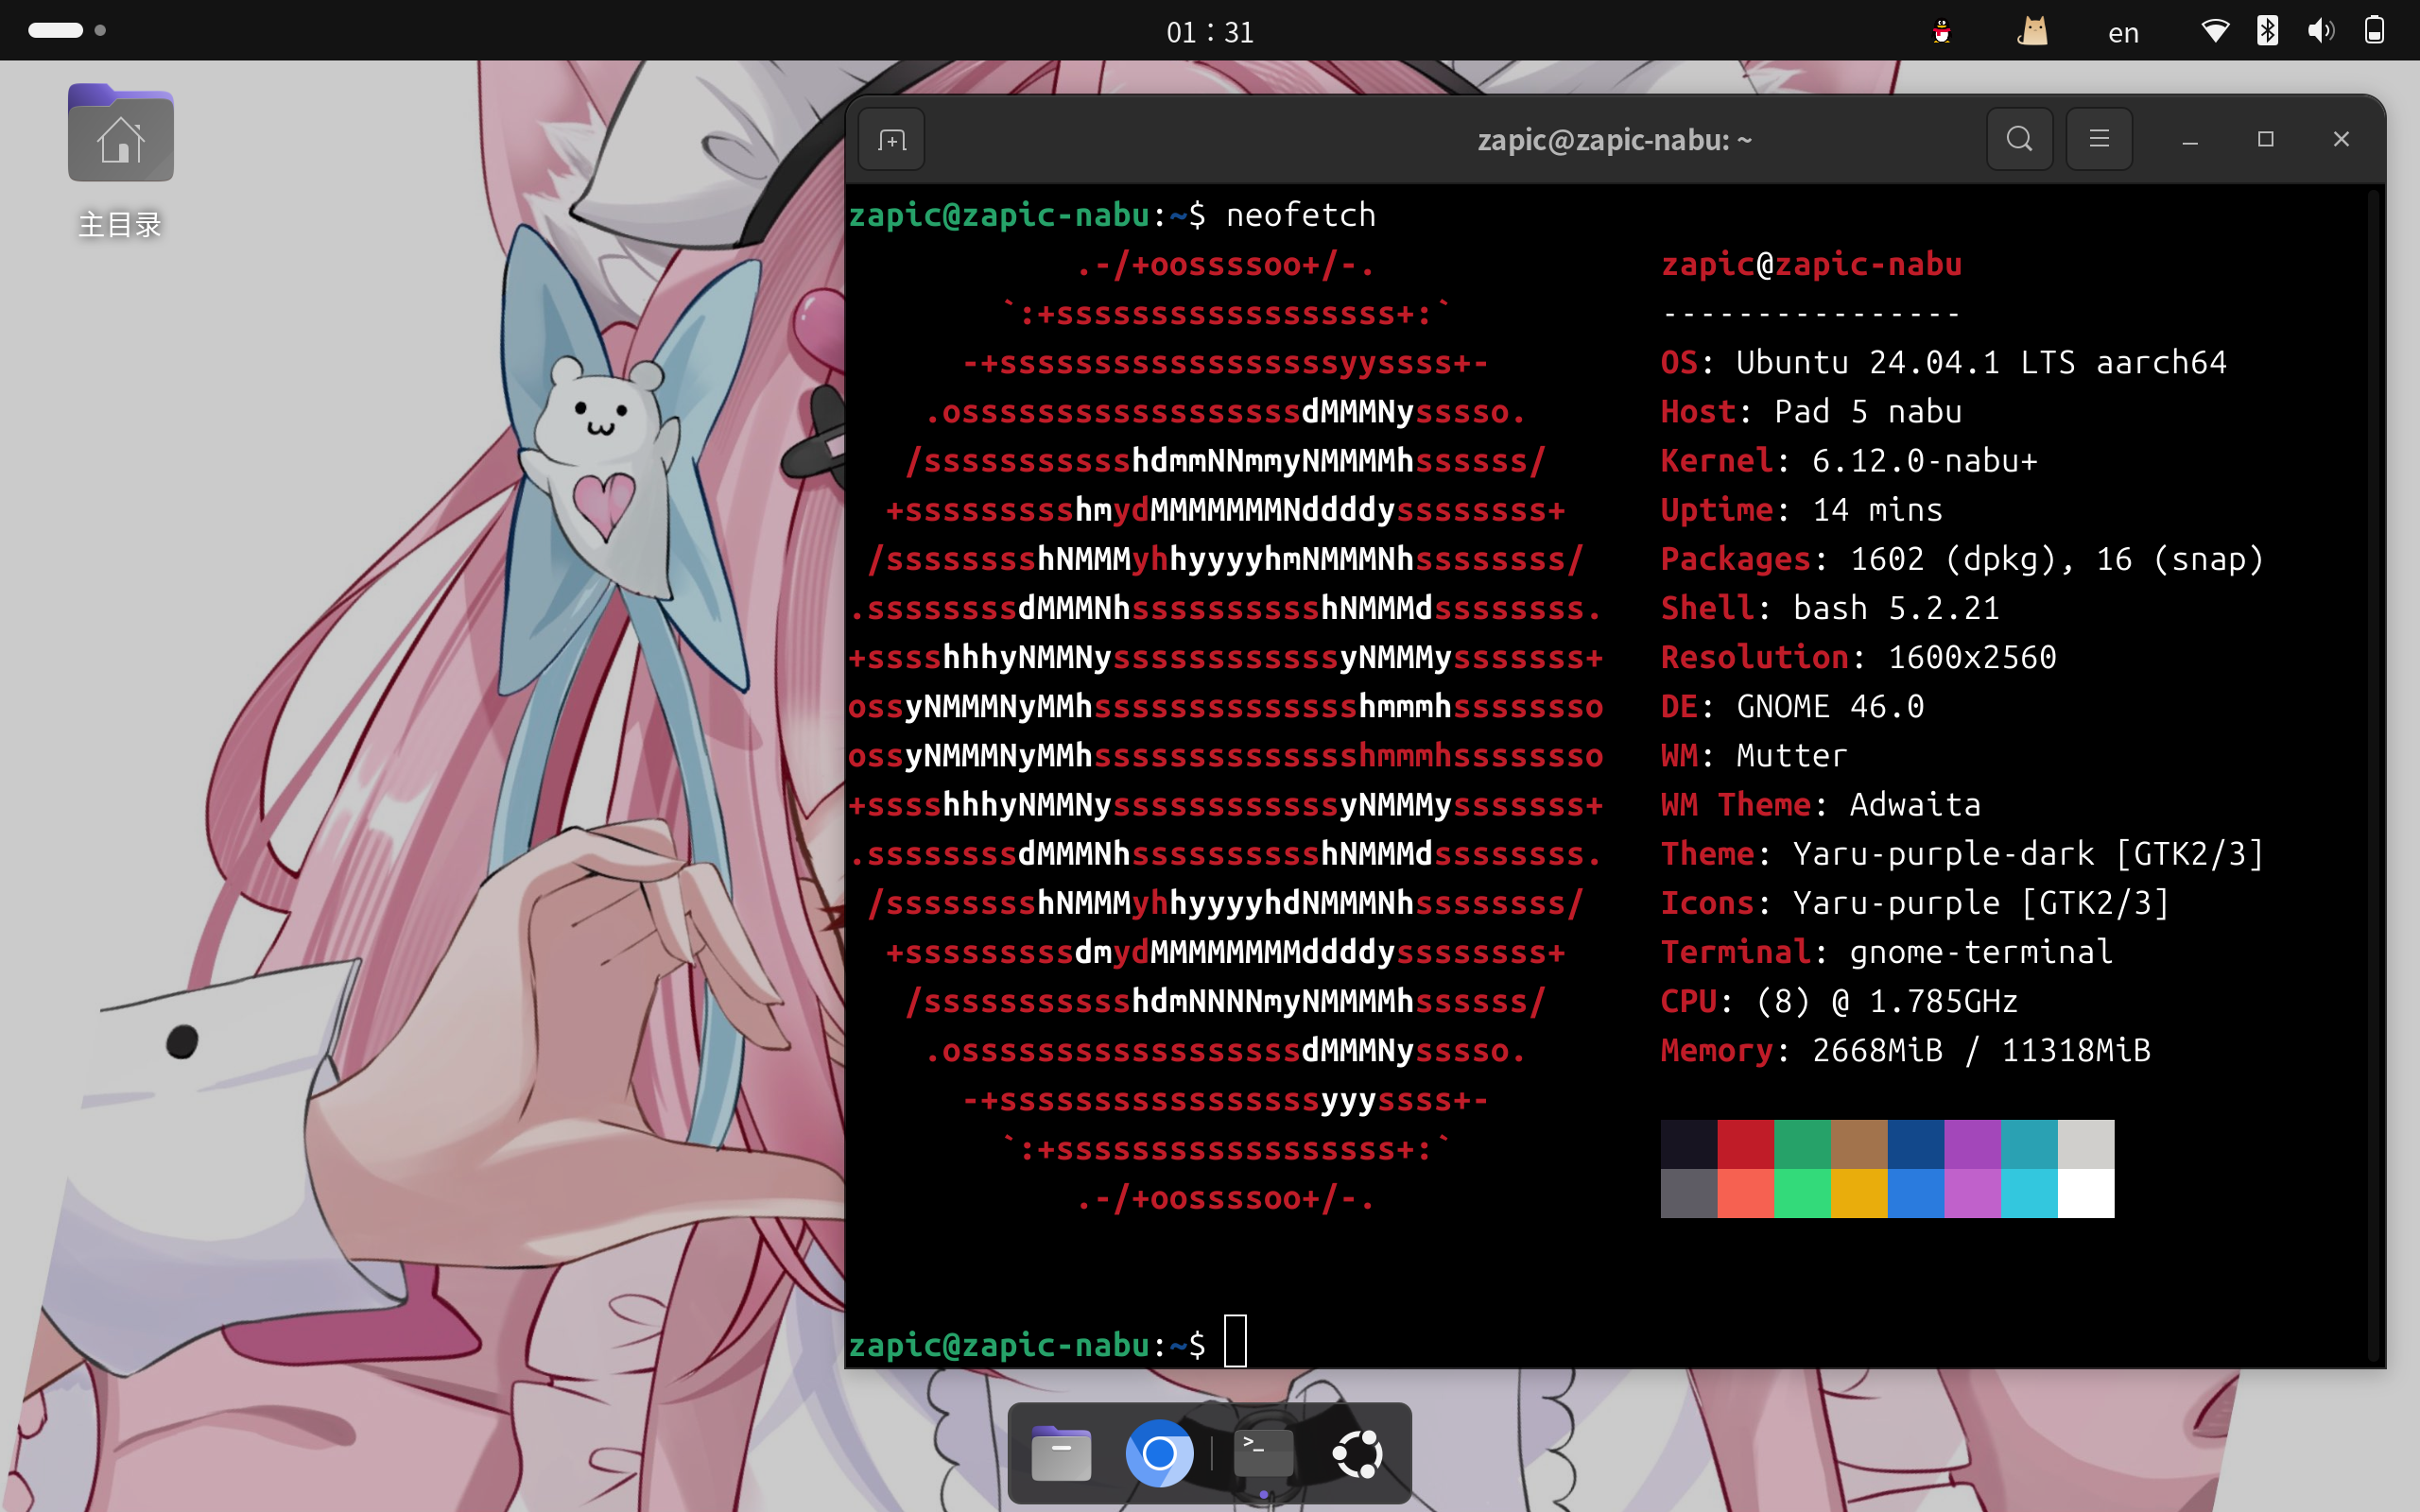Open the Activities workspace indicator

point(66,30)
